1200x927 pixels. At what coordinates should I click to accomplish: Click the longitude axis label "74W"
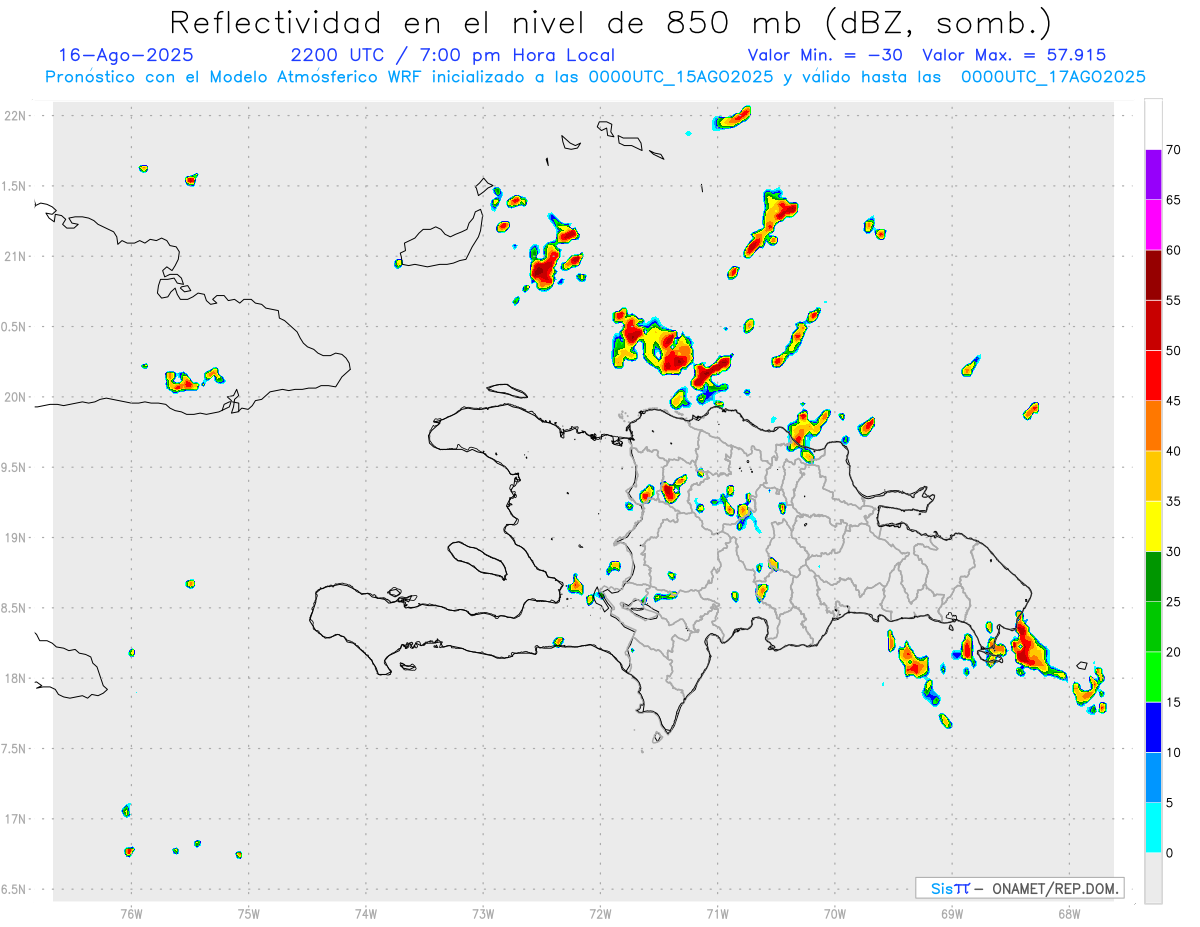click(x=366, y=914)
